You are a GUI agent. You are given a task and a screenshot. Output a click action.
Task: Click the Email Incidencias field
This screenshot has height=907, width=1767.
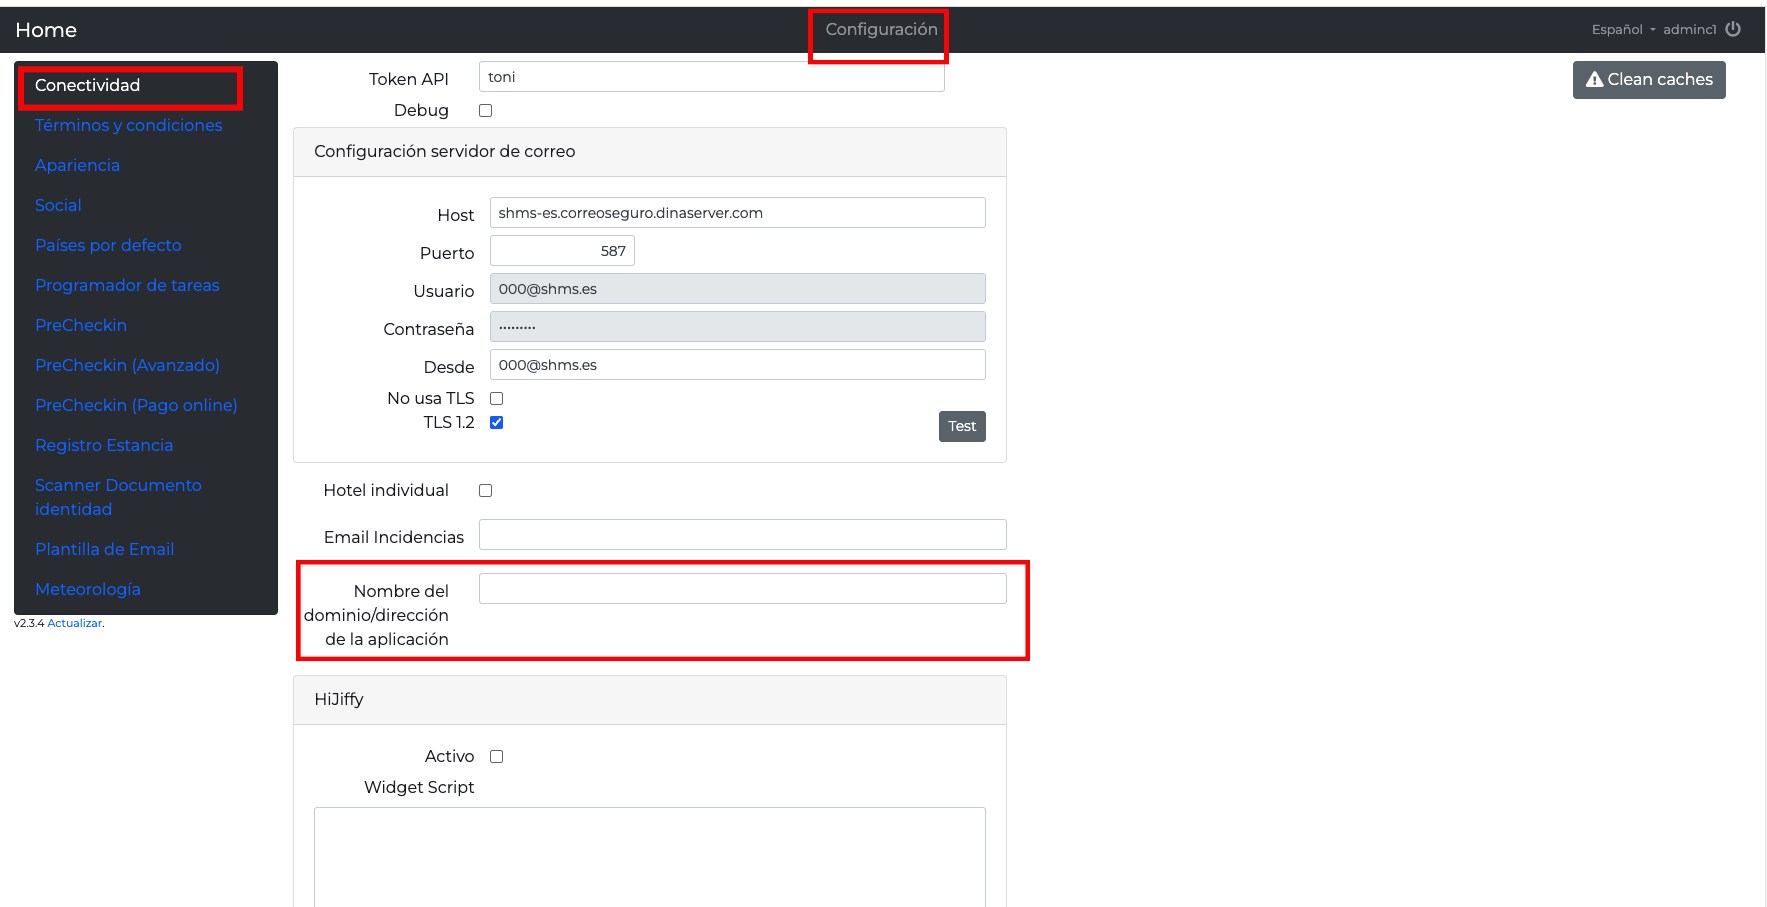[742, 535]
